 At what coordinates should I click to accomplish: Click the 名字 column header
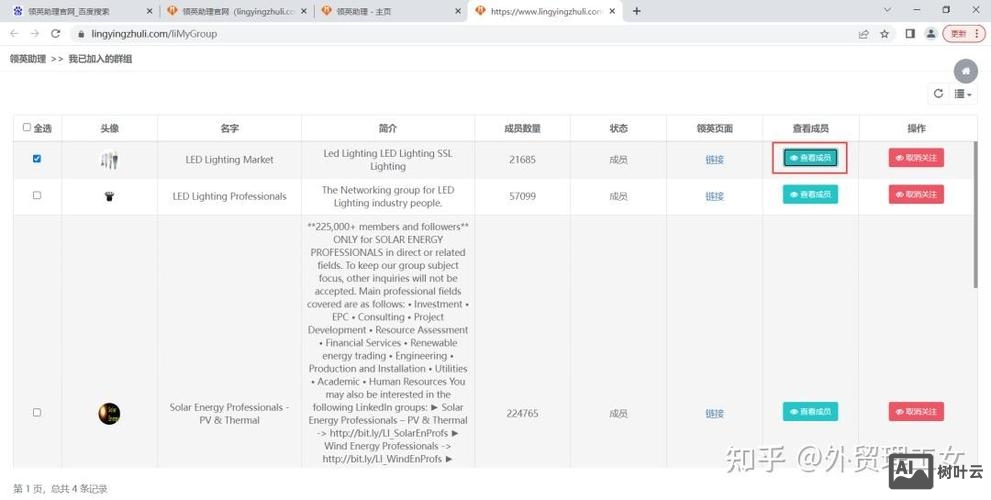click(x=229, y=128)
